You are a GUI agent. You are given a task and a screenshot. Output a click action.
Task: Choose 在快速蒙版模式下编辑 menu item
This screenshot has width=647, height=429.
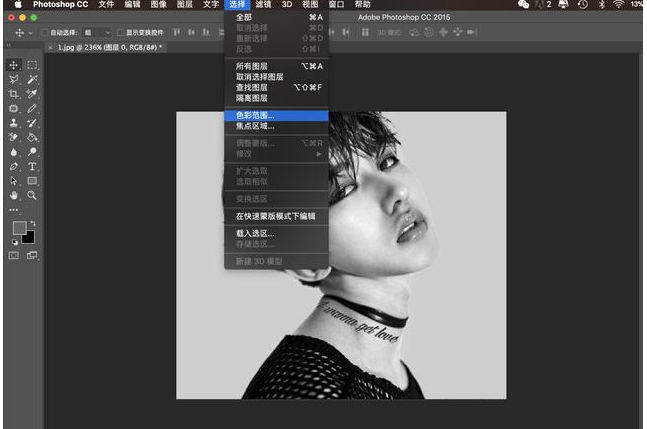click(x=275, y=216)
